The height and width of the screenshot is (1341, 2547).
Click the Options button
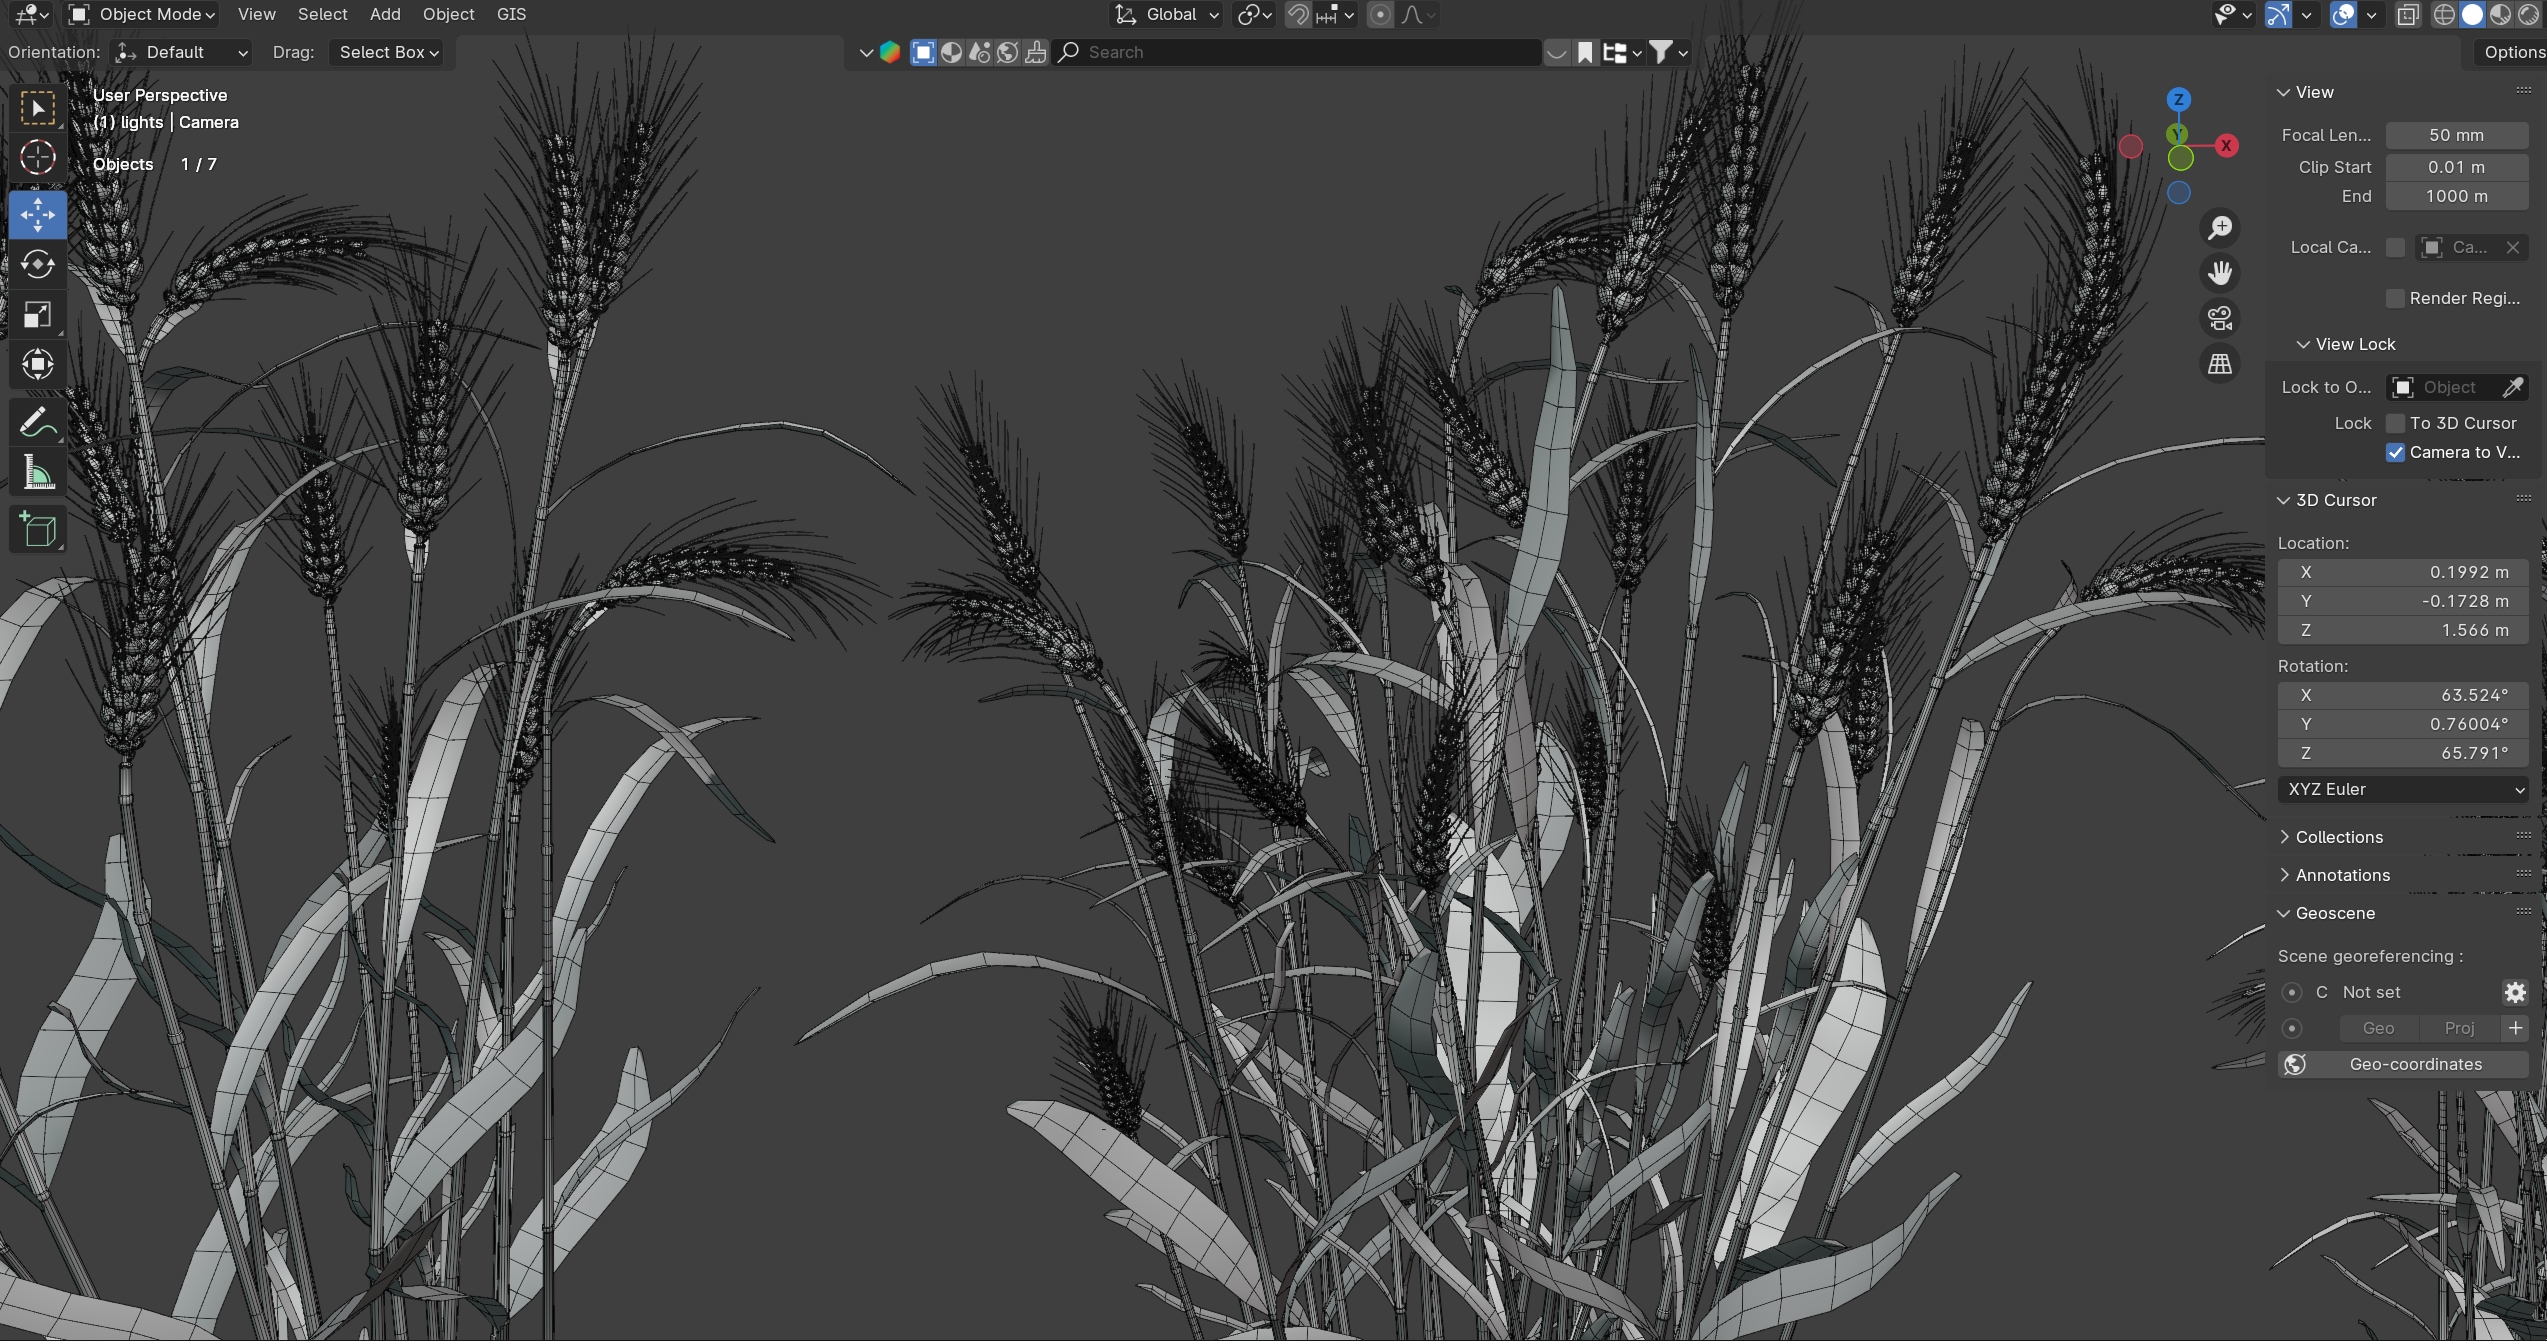pos(2512,52)
